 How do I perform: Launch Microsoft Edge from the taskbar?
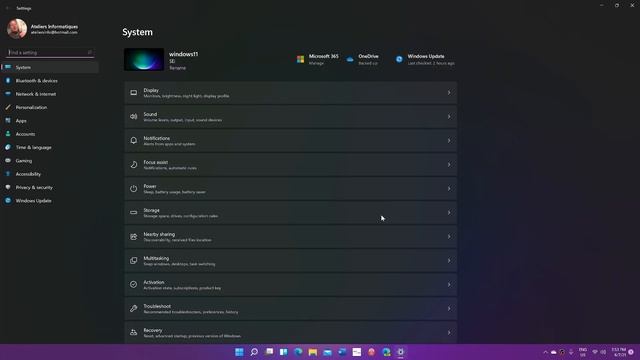pyautogui.click(x=298, y=352)
